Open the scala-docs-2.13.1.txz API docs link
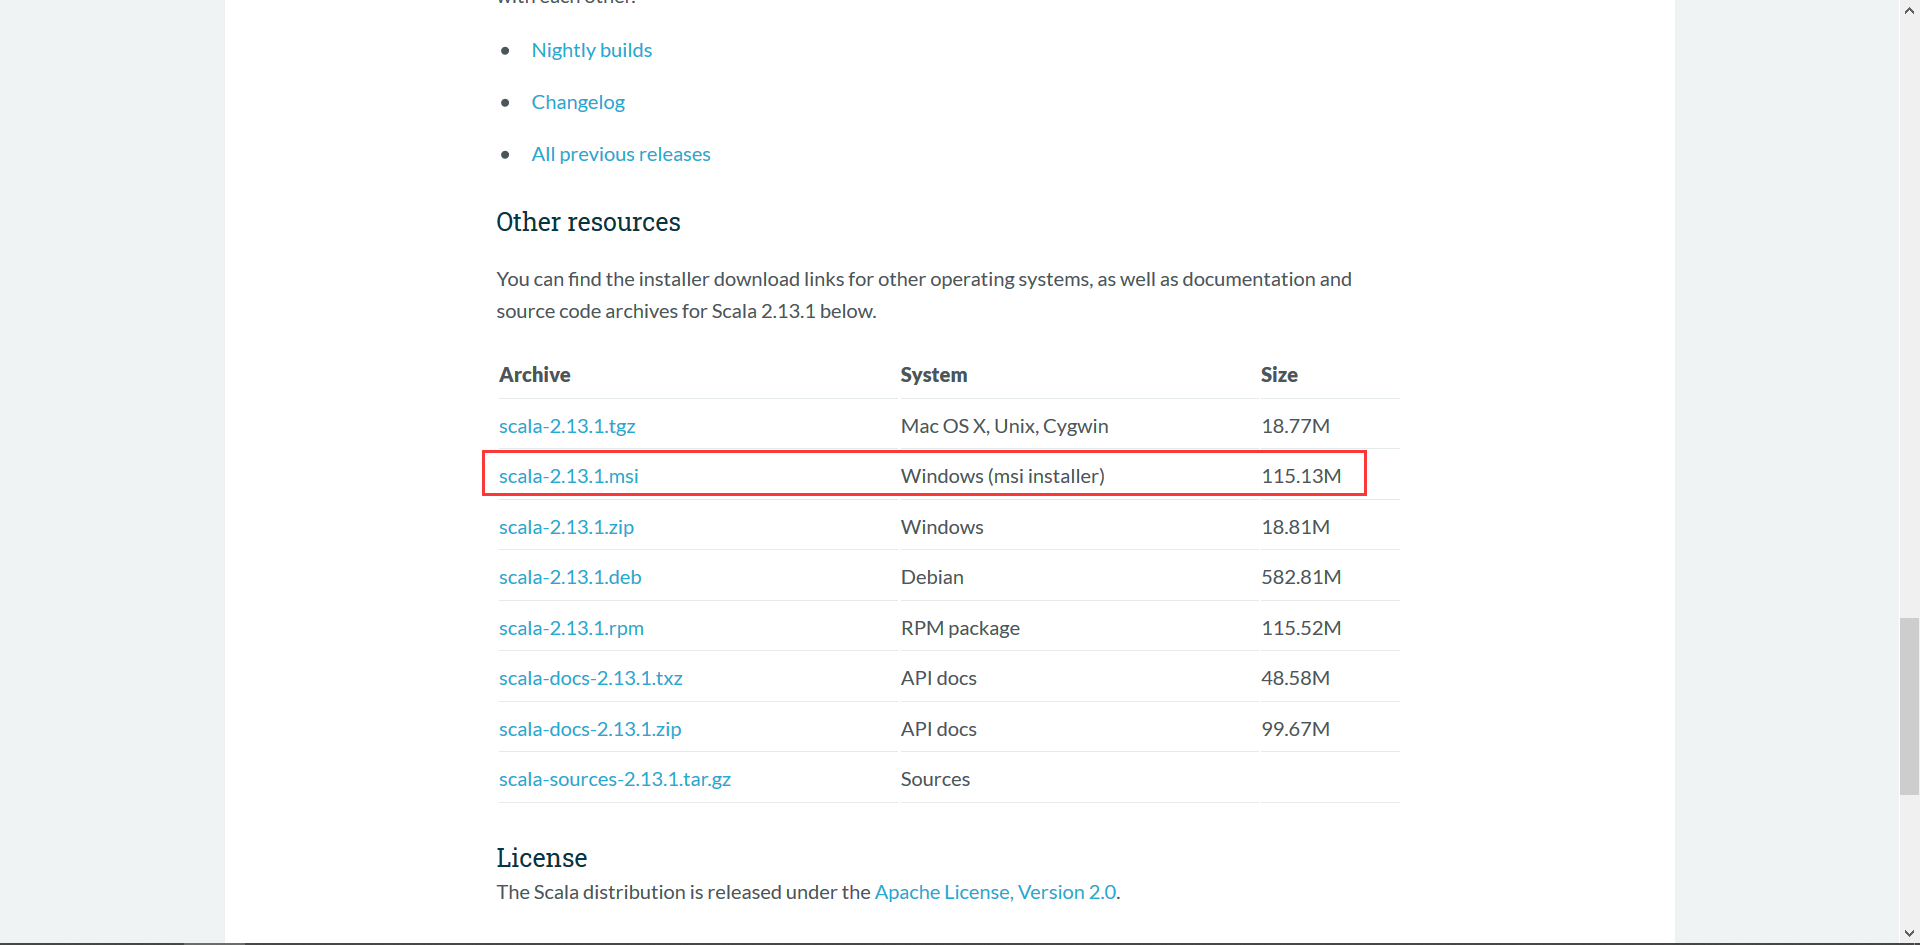Screen dimensions: 1920x945 click(x=590, y=678)
